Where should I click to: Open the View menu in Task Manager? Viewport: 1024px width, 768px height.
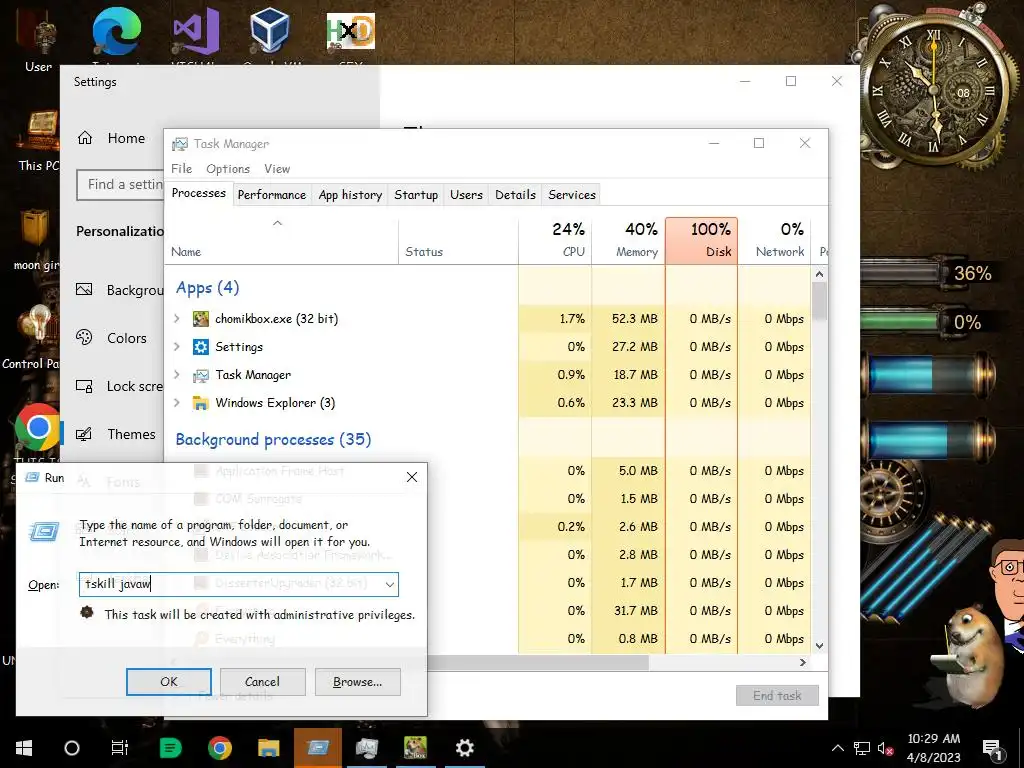click(x=277, y=168)
